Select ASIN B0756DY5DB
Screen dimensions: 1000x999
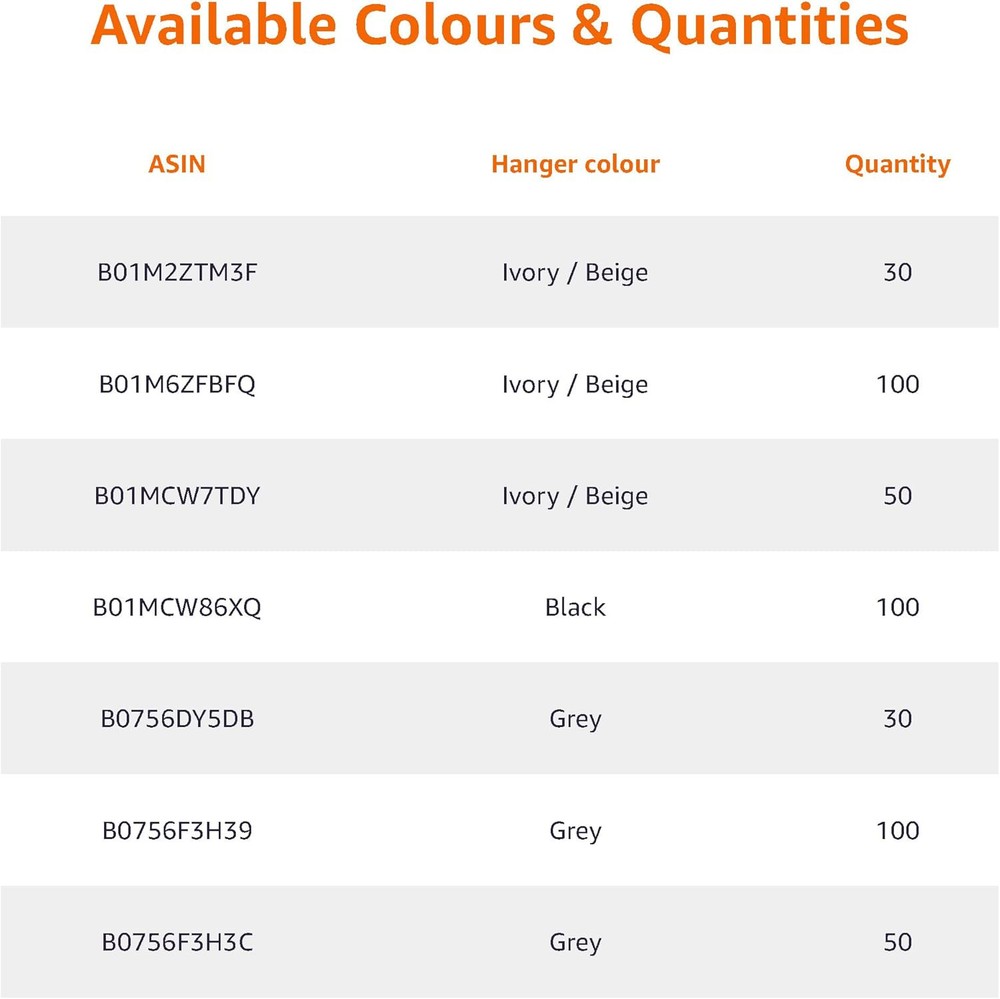[x=177, y=719]
